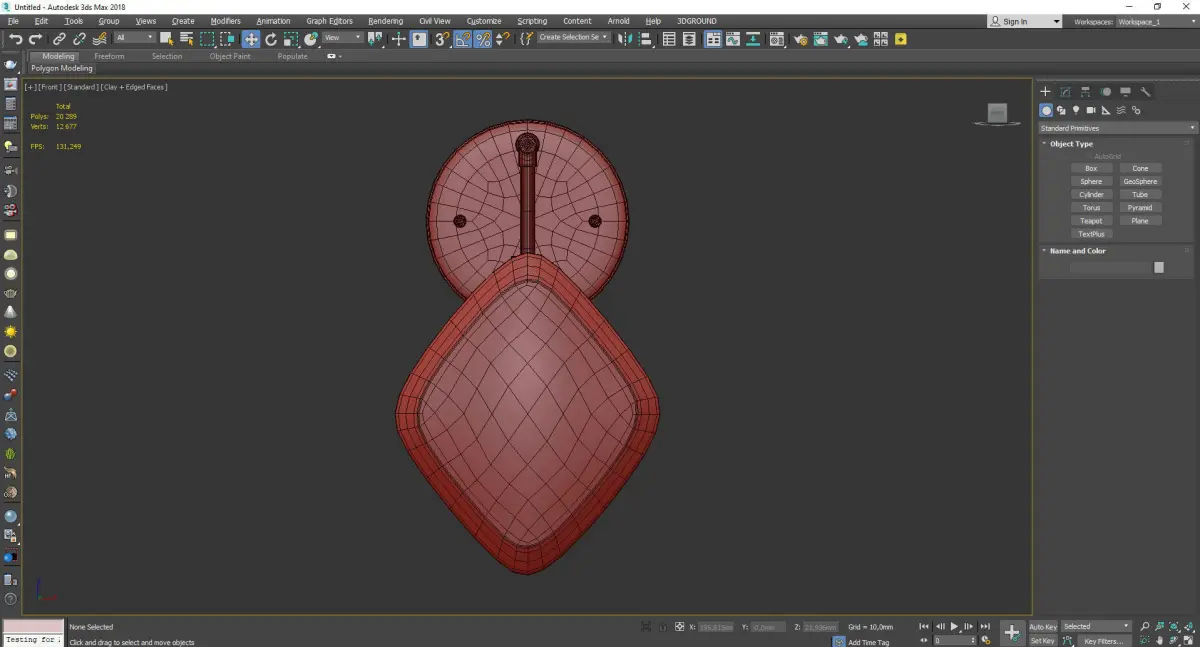Switch to the Lights category icon
This screenshot has height=647, width=1200.
(1076, 110)
